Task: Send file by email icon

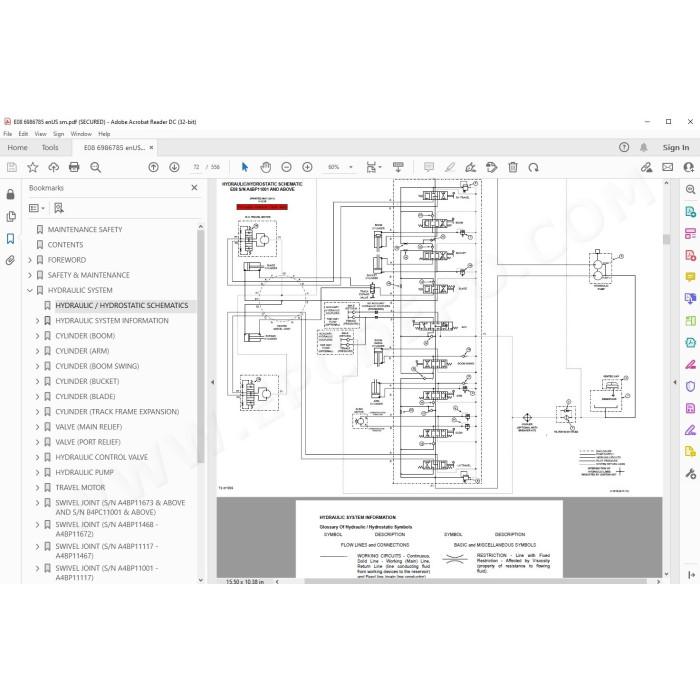Action: (x=667, y=167)
